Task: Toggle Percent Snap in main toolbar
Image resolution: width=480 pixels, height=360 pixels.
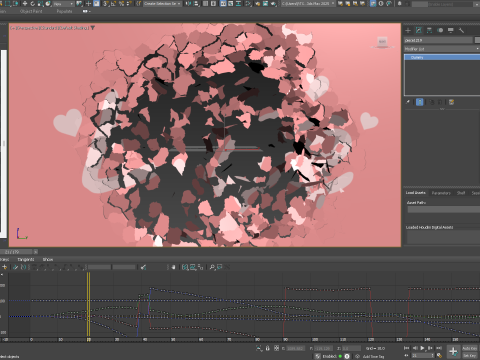Action: pos(122,4)
